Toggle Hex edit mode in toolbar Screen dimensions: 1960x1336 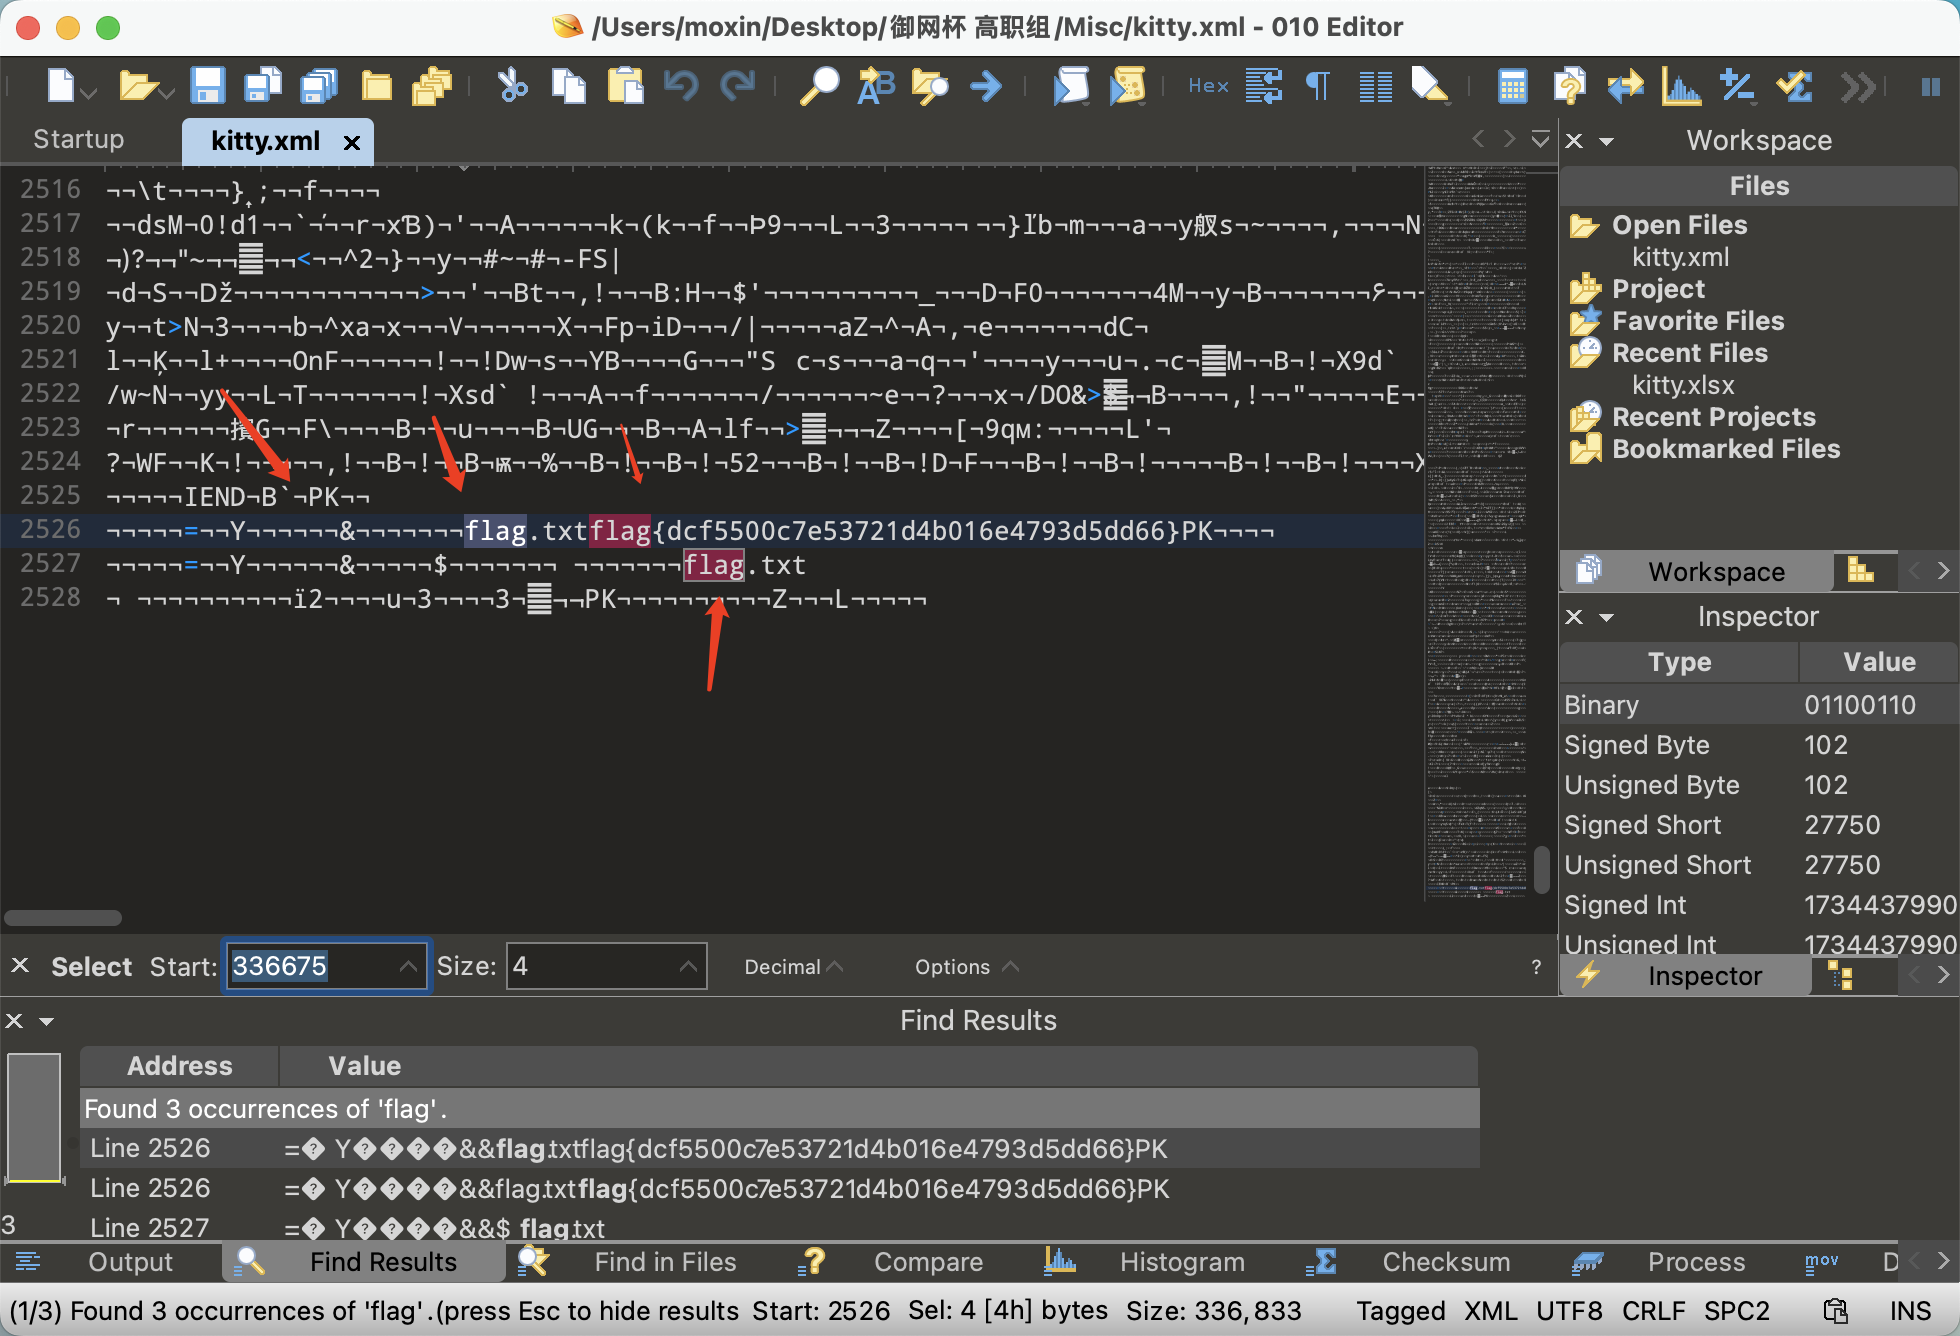1208,87
